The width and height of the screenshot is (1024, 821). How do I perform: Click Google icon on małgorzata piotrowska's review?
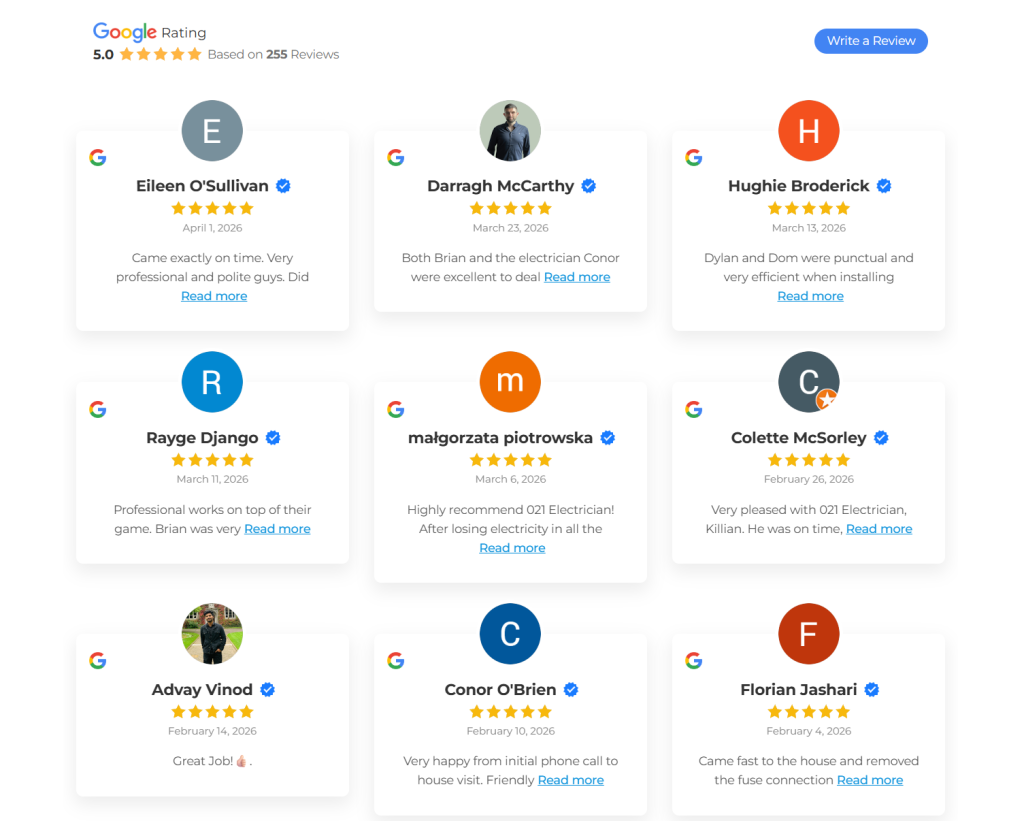tap(395, 409)
